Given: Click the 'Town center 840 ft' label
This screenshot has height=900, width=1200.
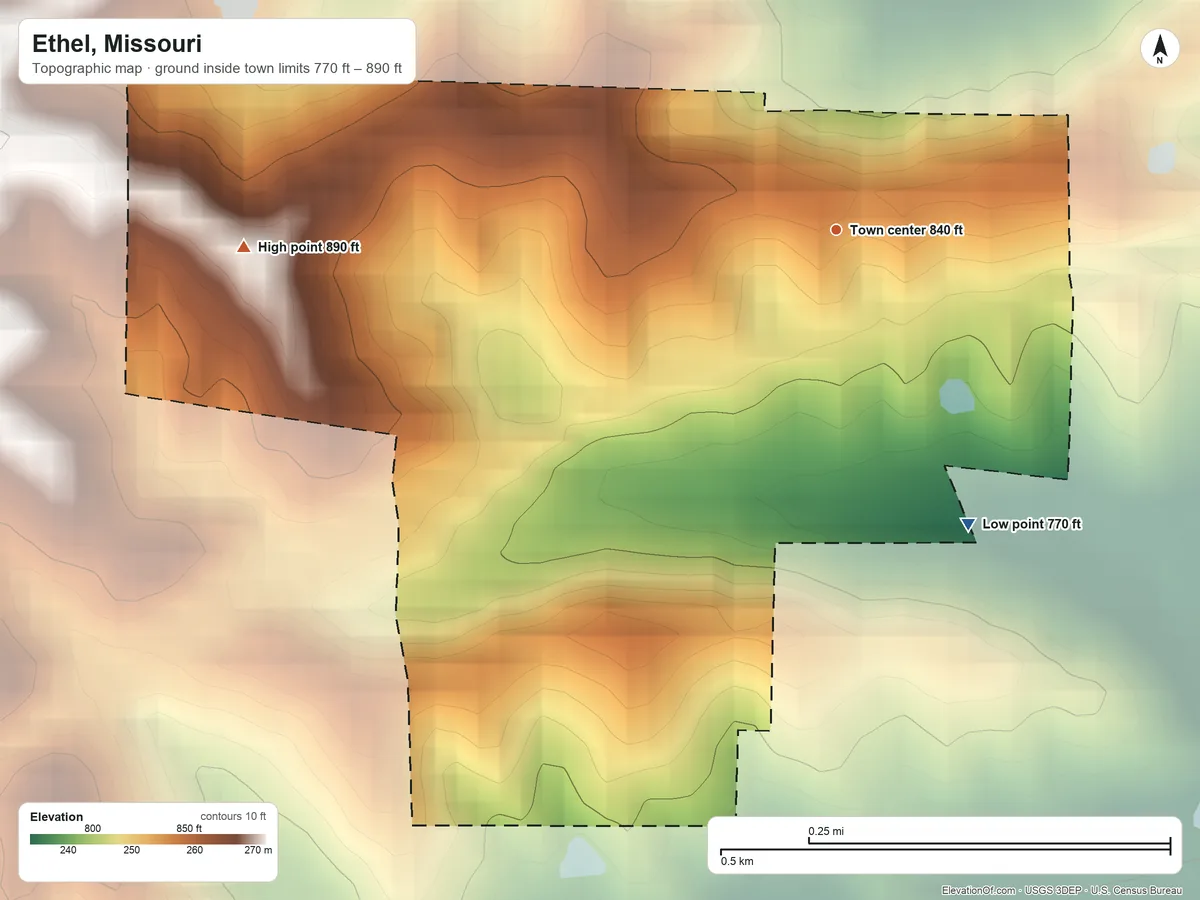Looking at the screenshot, I should [906, 230].
